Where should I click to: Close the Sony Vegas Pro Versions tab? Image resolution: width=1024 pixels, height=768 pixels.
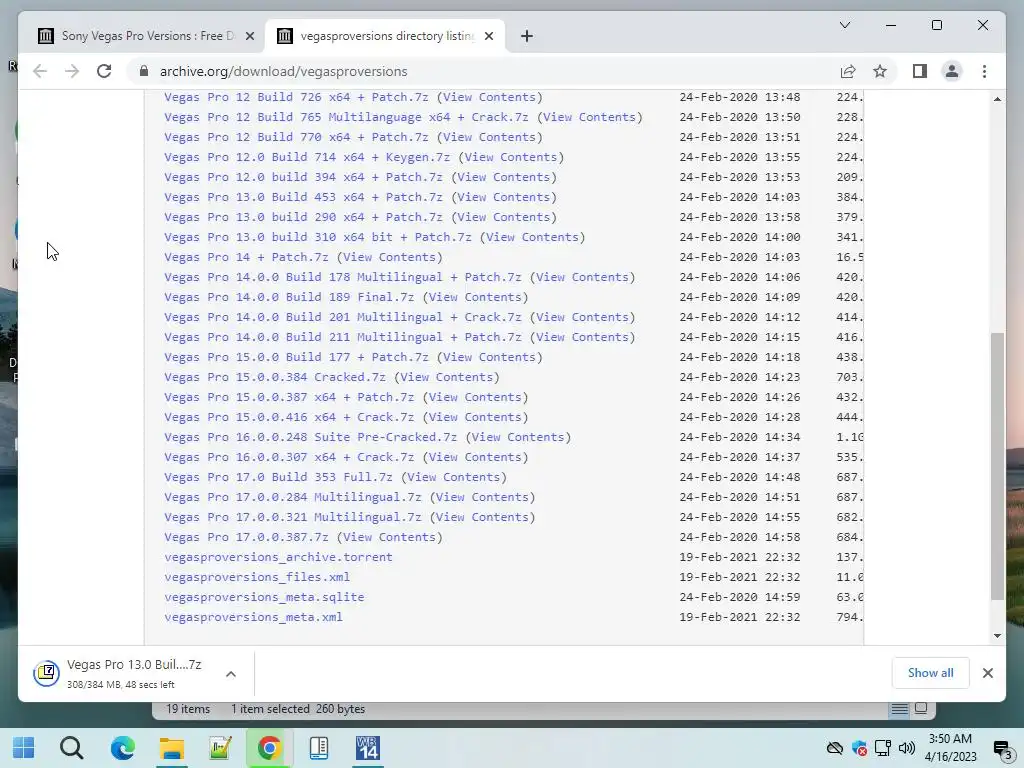[249, 36]
